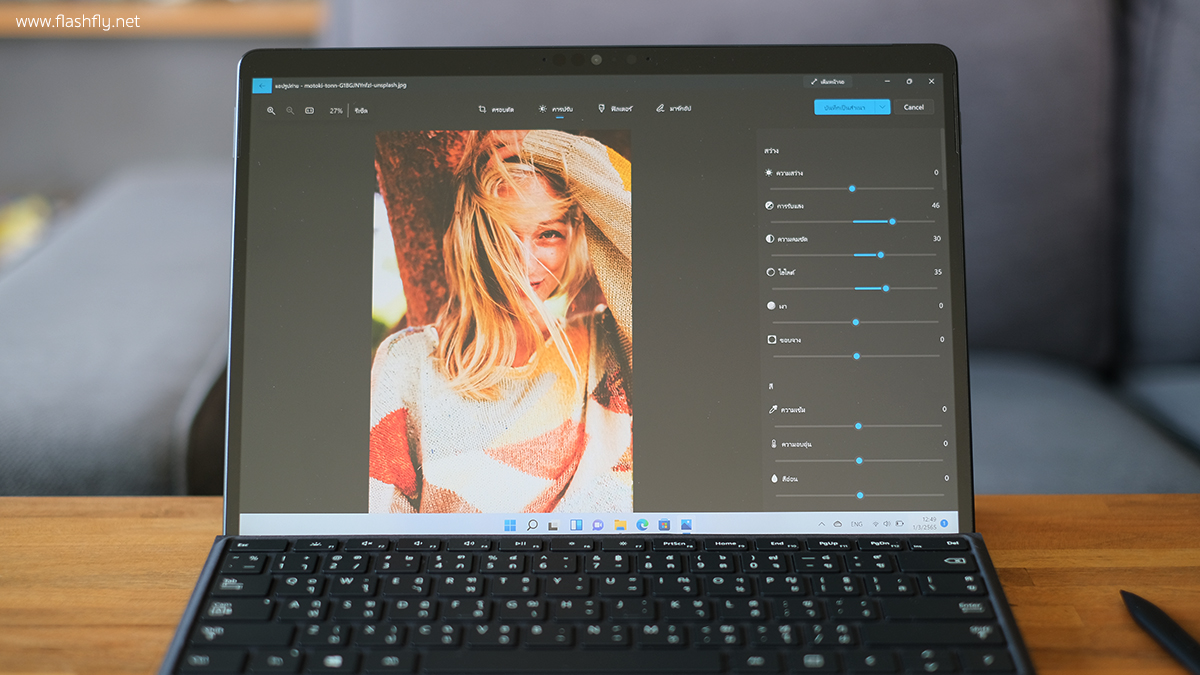Click the back arrow in the title bar
The width and height of the screenshot is (1200, 675).
(x=262, y=86)
